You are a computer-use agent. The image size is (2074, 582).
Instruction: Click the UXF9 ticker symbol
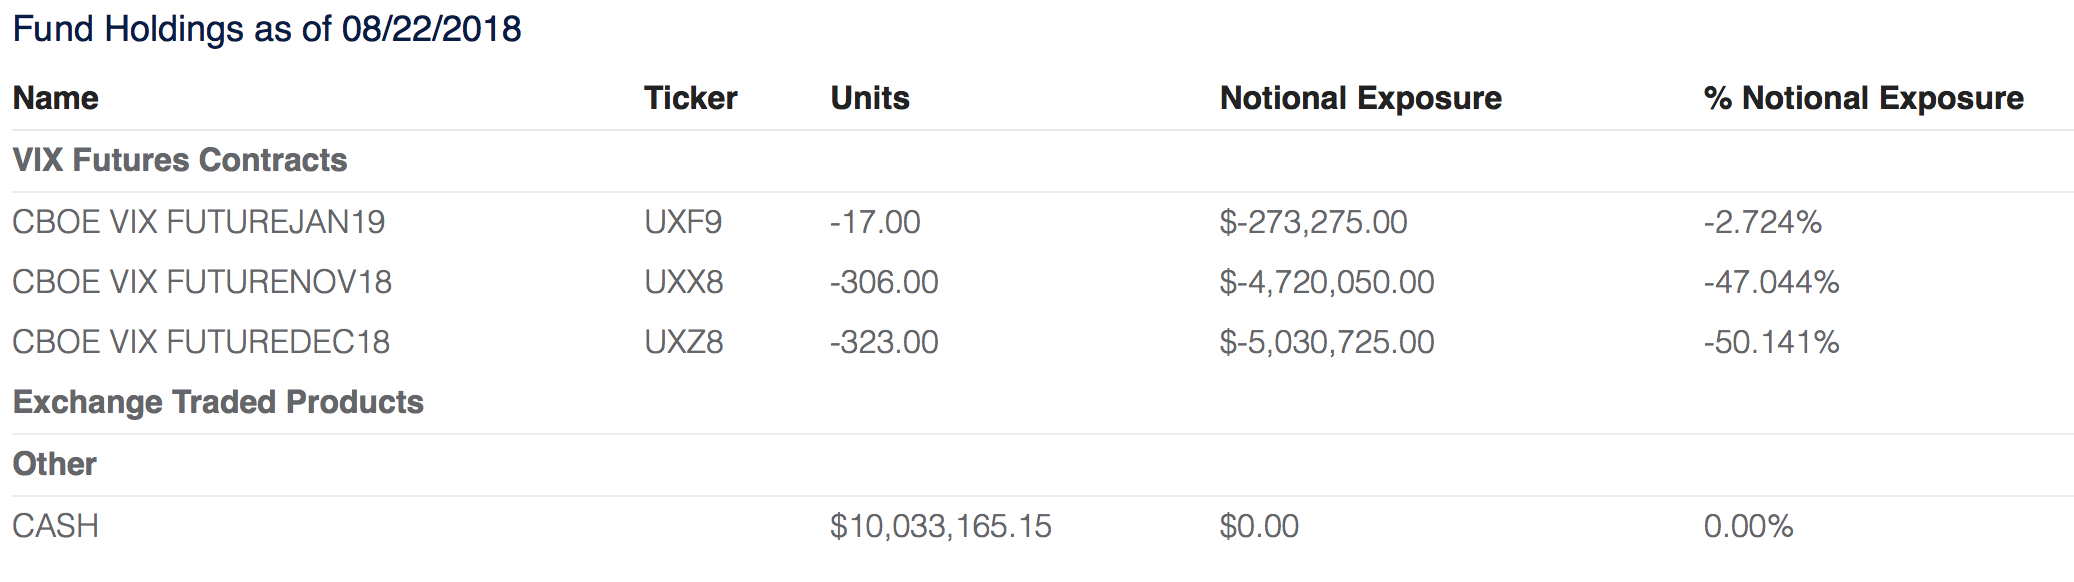pos(683,222)
